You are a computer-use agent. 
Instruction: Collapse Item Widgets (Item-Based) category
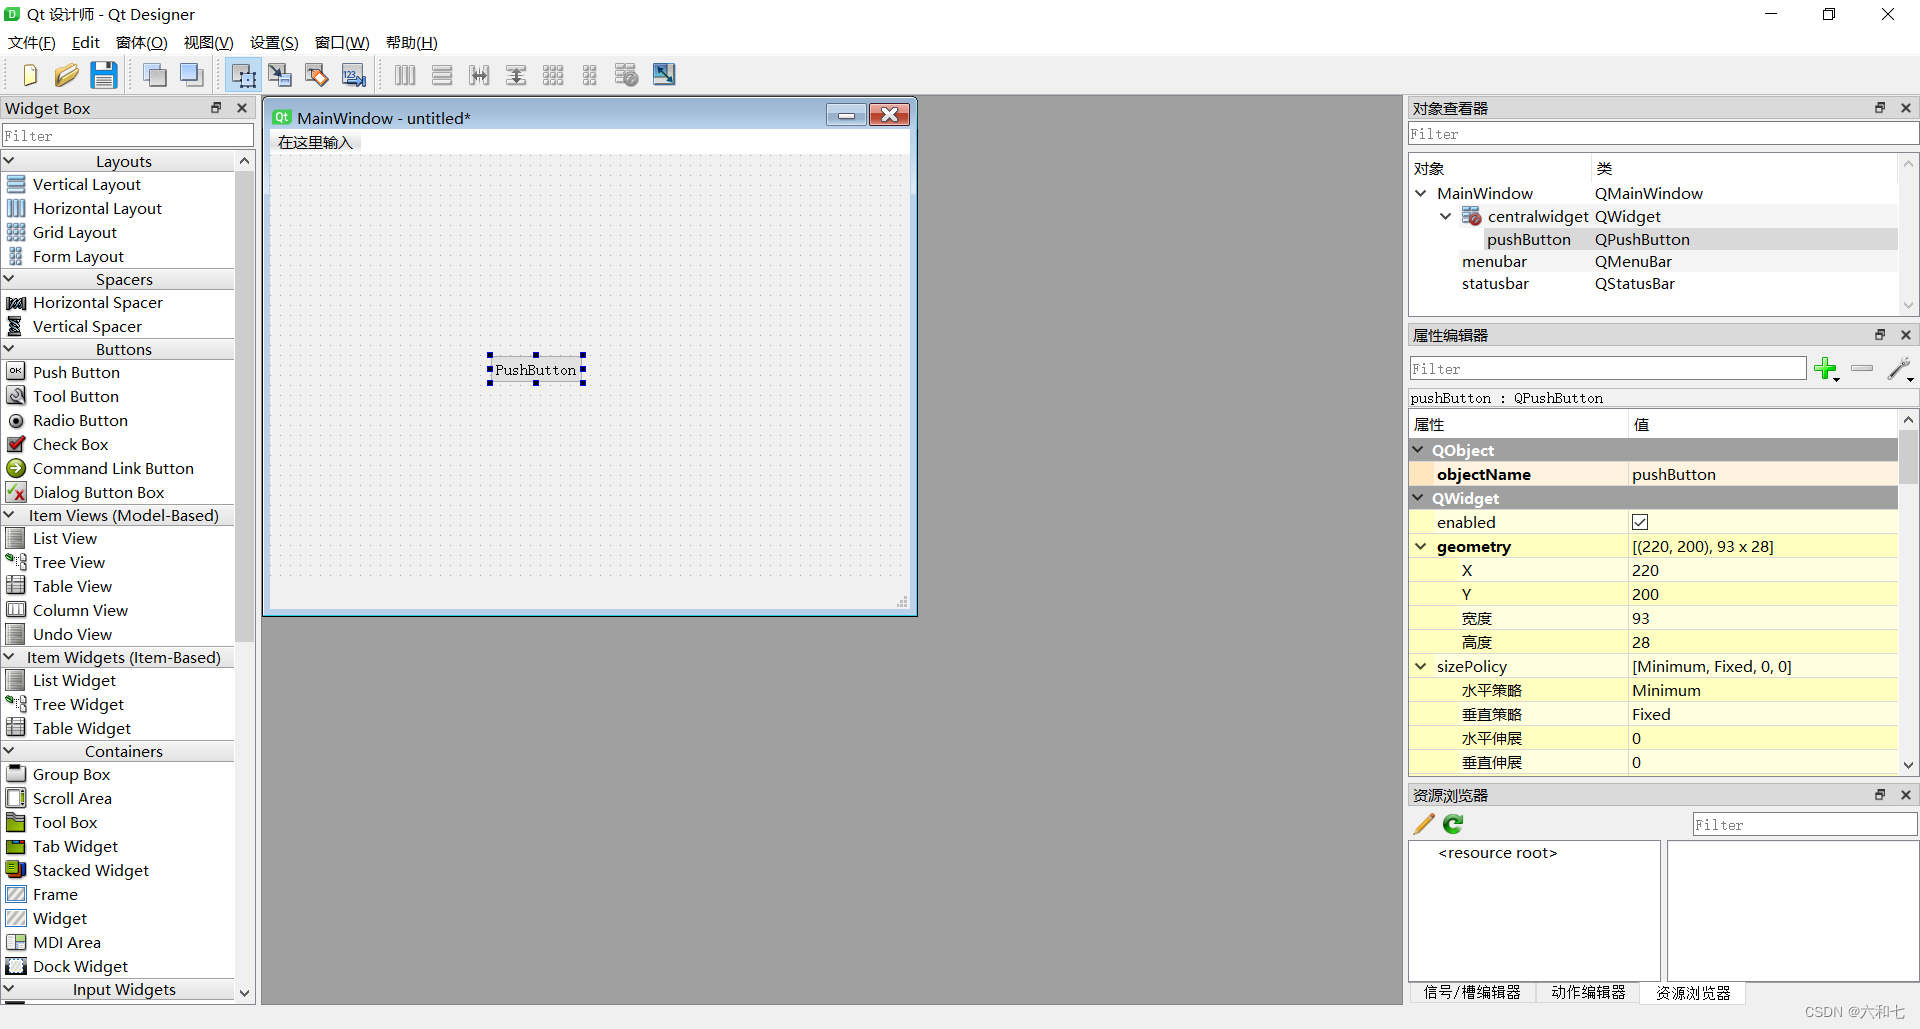coord(9,657)
